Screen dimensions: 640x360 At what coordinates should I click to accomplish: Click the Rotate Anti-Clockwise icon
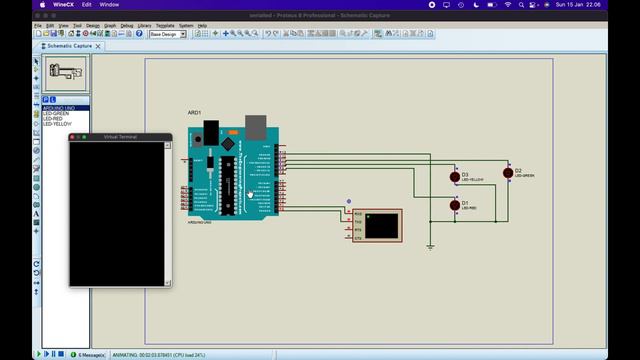36,273
